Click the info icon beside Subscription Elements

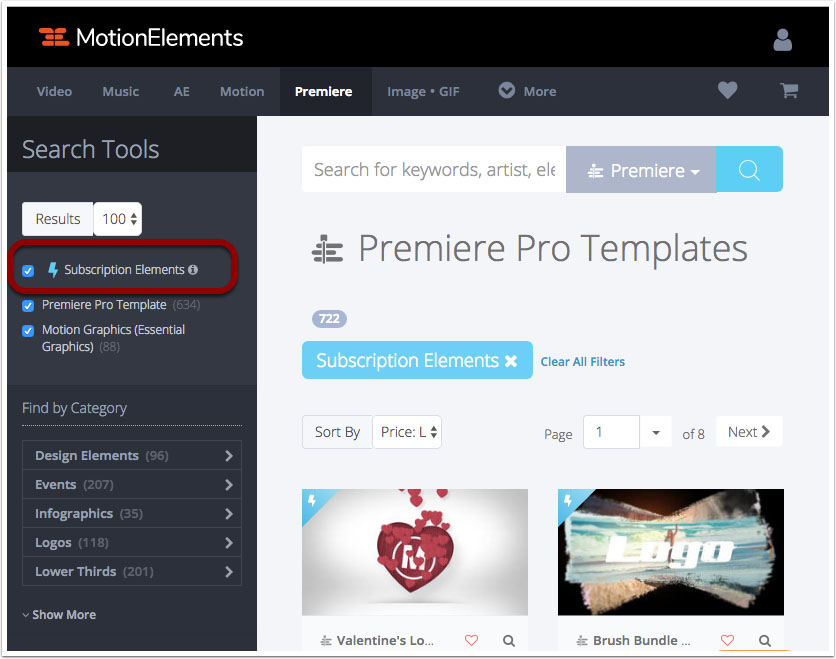tap(193, 270)
